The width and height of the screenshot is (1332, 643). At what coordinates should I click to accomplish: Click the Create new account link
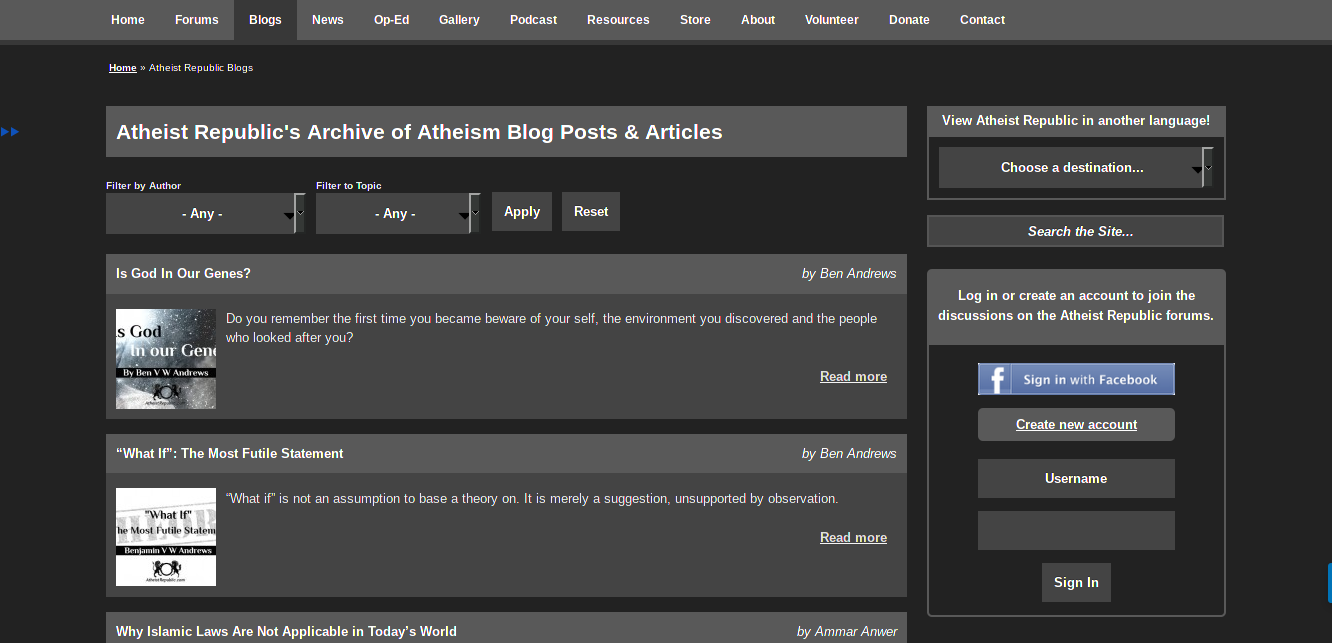click(1076, 424)
